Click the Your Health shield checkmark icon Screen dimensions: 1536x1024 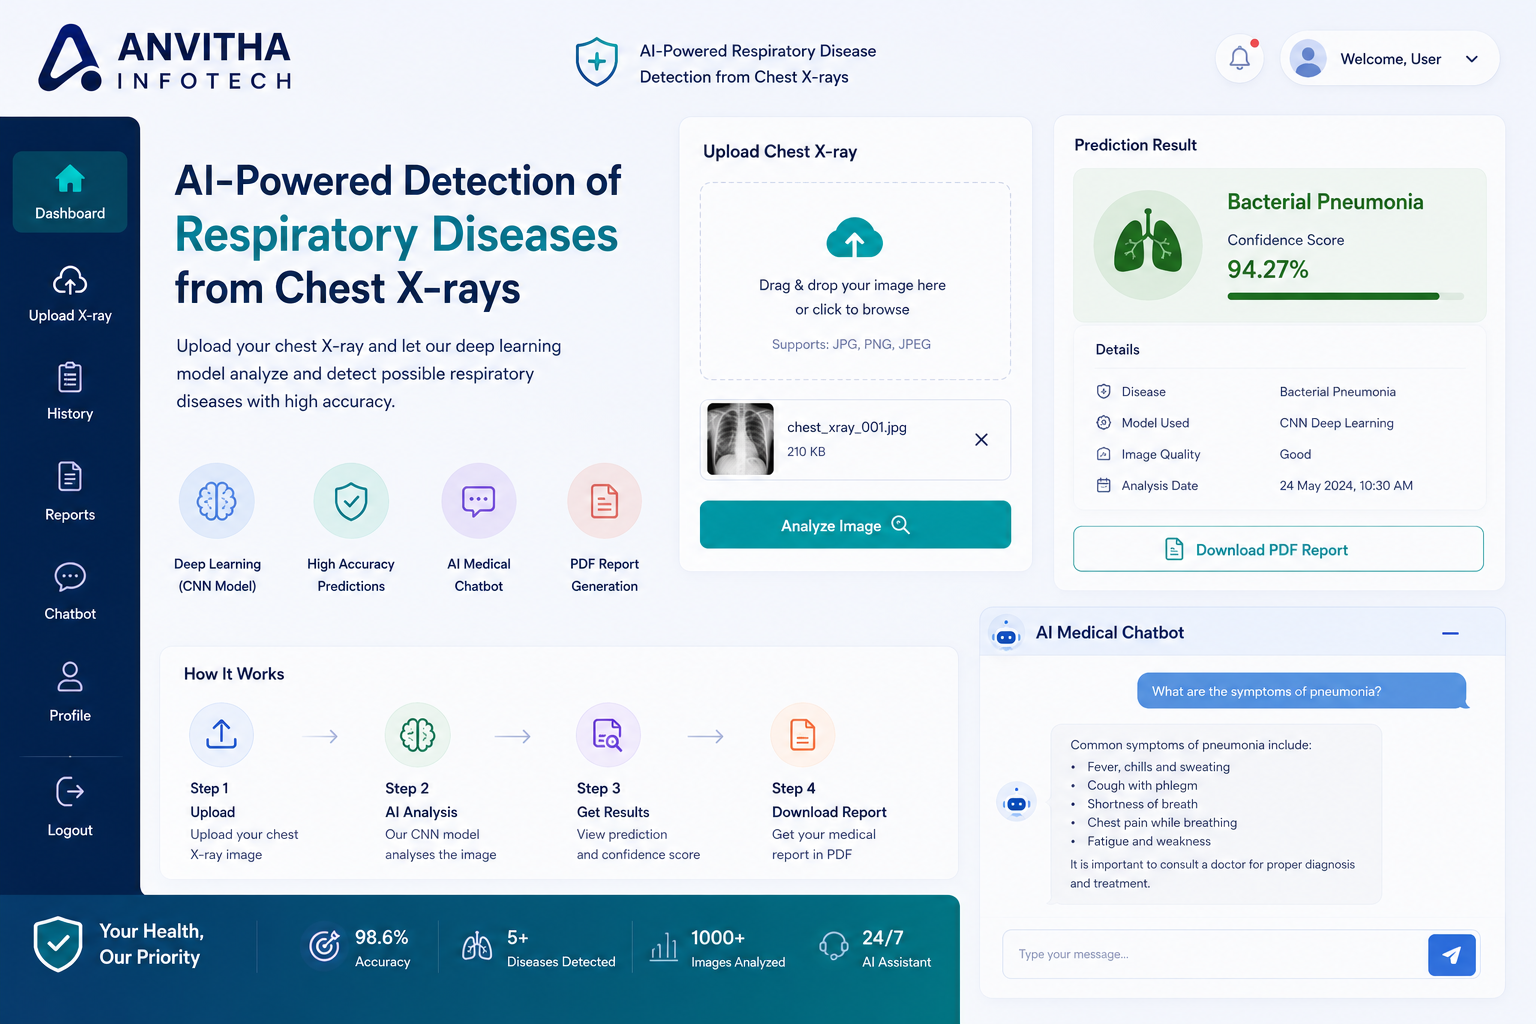tap(58, 944)
